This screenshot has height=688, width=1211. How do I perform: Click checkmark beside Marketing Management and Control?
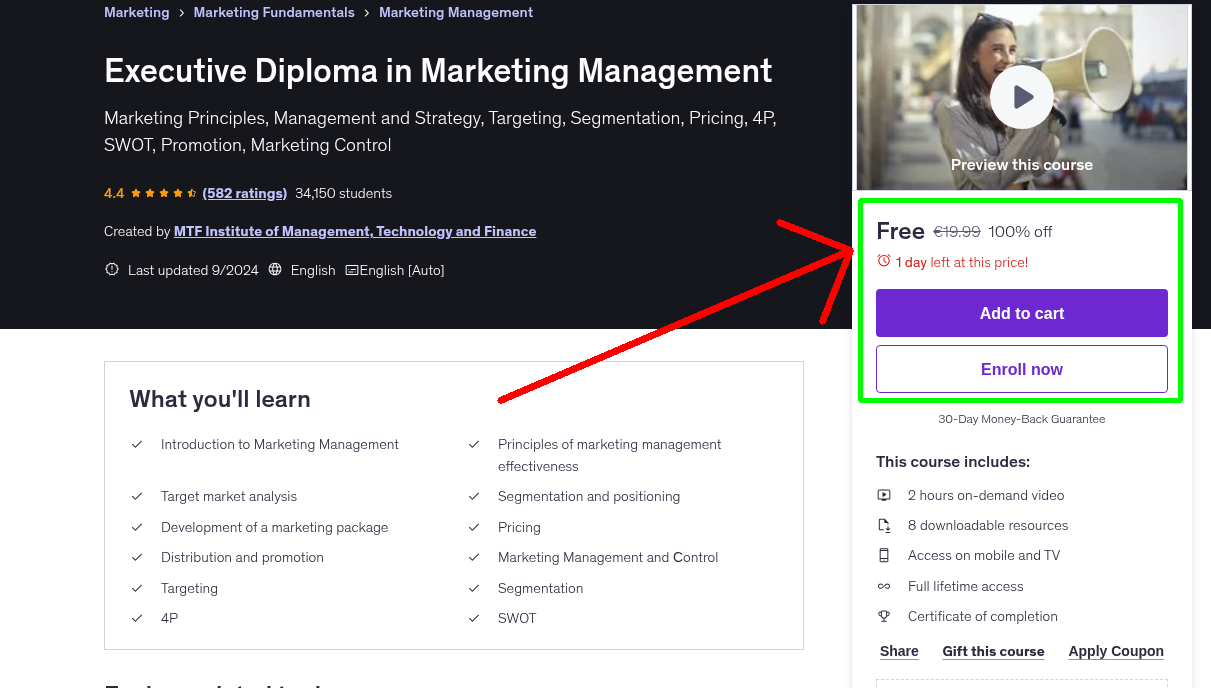tap(474, 557)
